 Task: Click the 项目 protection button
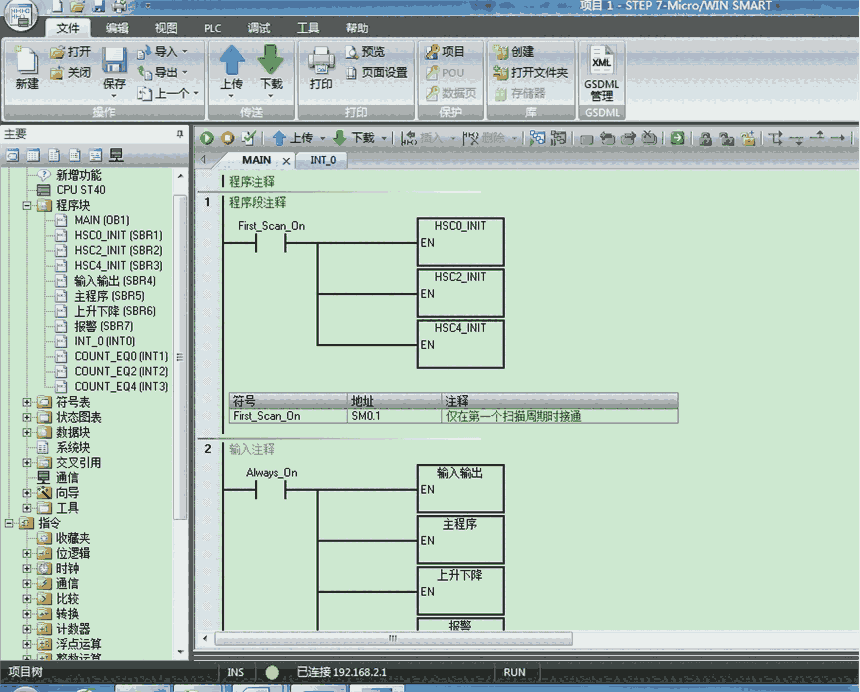pos(445,52)
